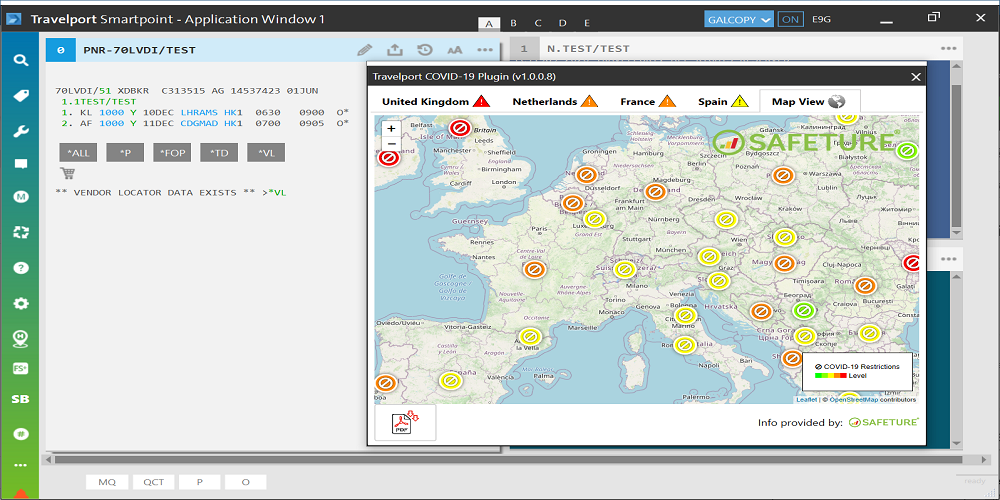Viewport: 1000px width, 500px height.
Task: Click the search icon in left sidebar
Action: [20, 59]
